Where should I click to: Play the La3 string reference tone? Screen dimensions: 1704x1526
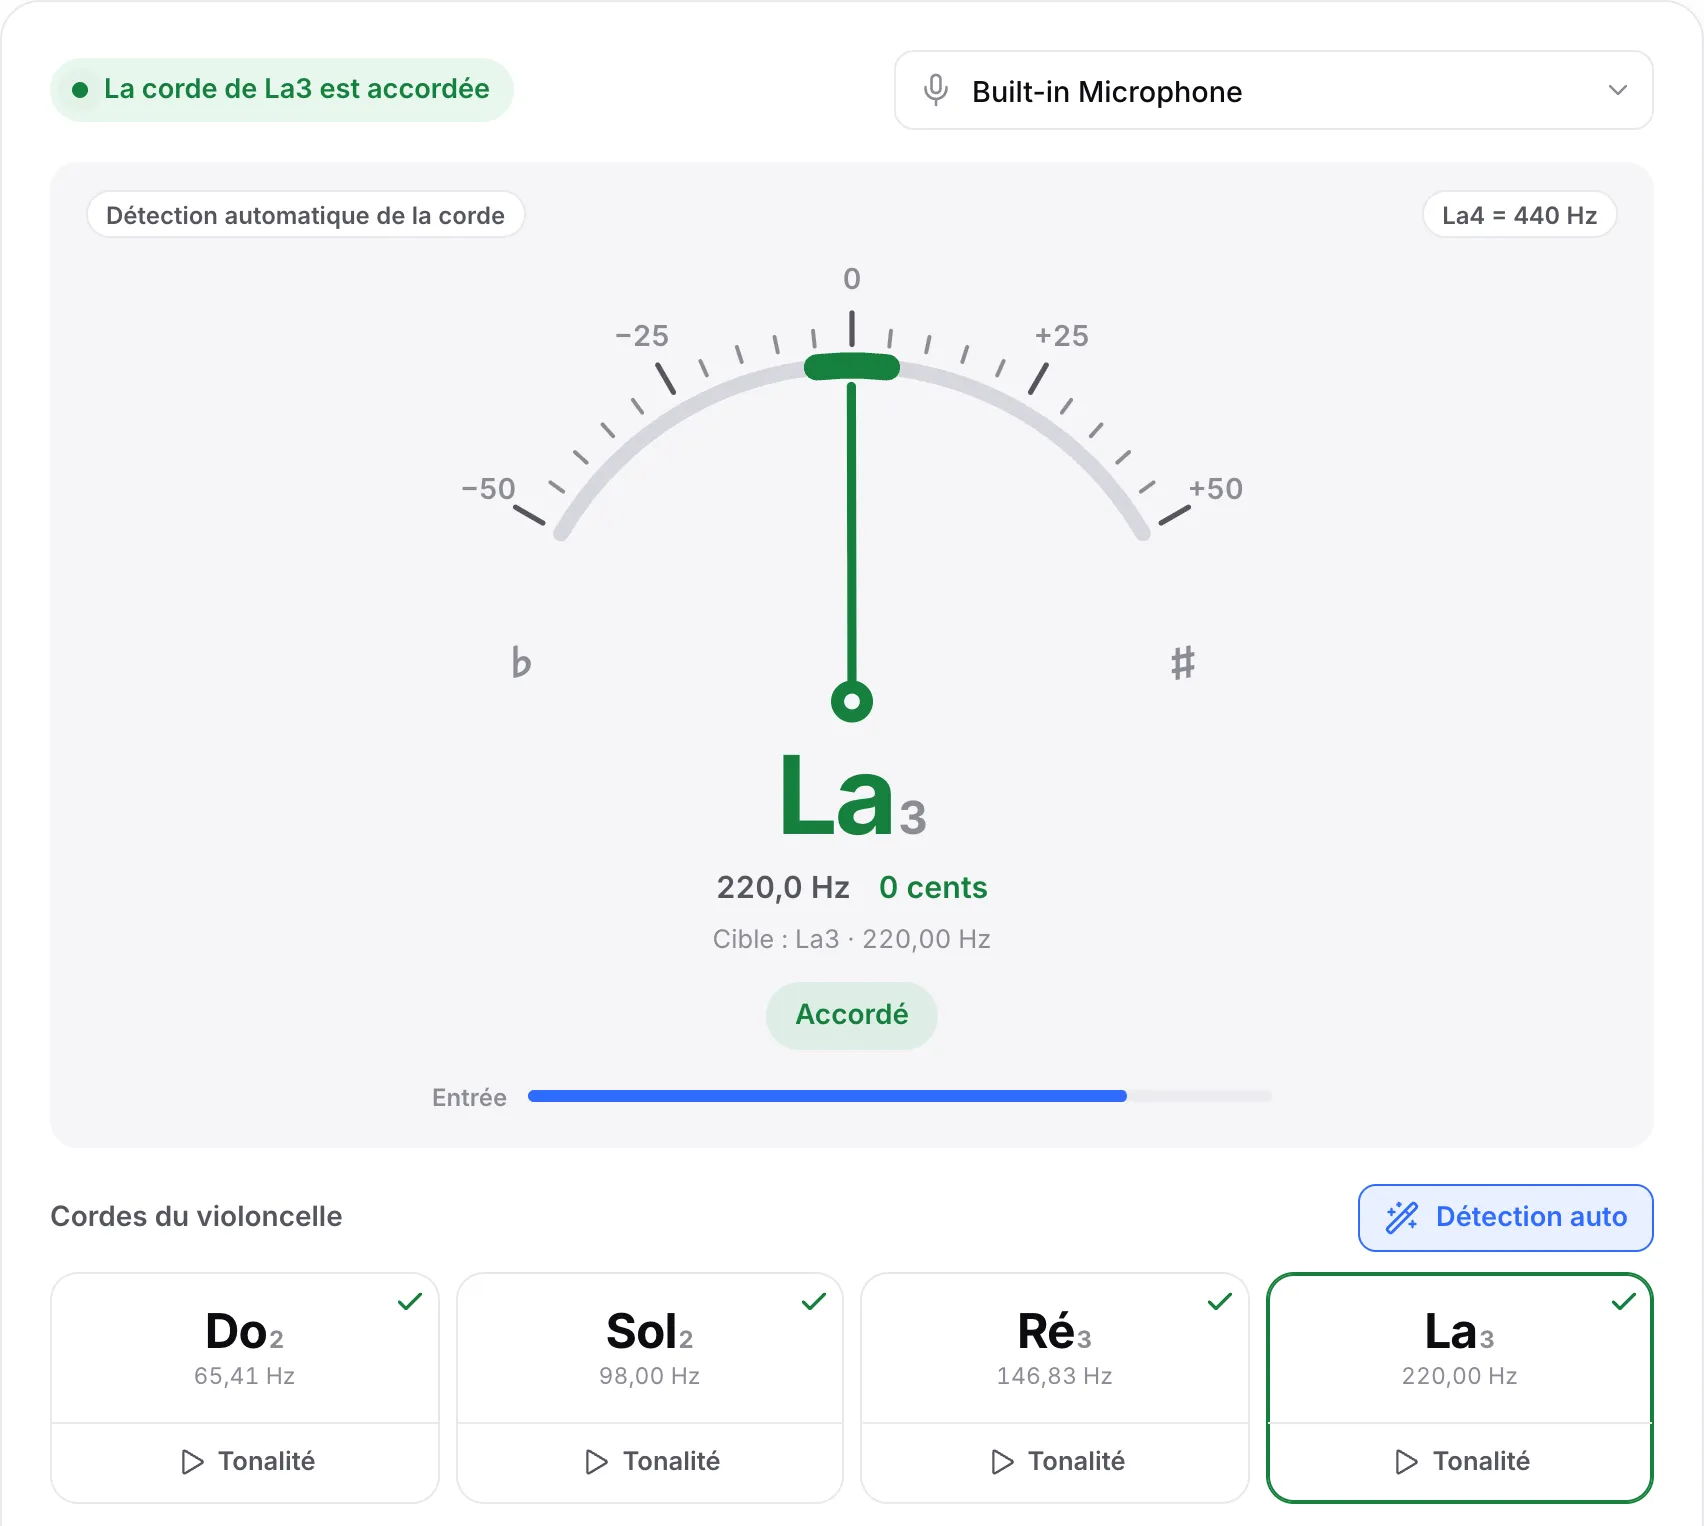1460,1462
